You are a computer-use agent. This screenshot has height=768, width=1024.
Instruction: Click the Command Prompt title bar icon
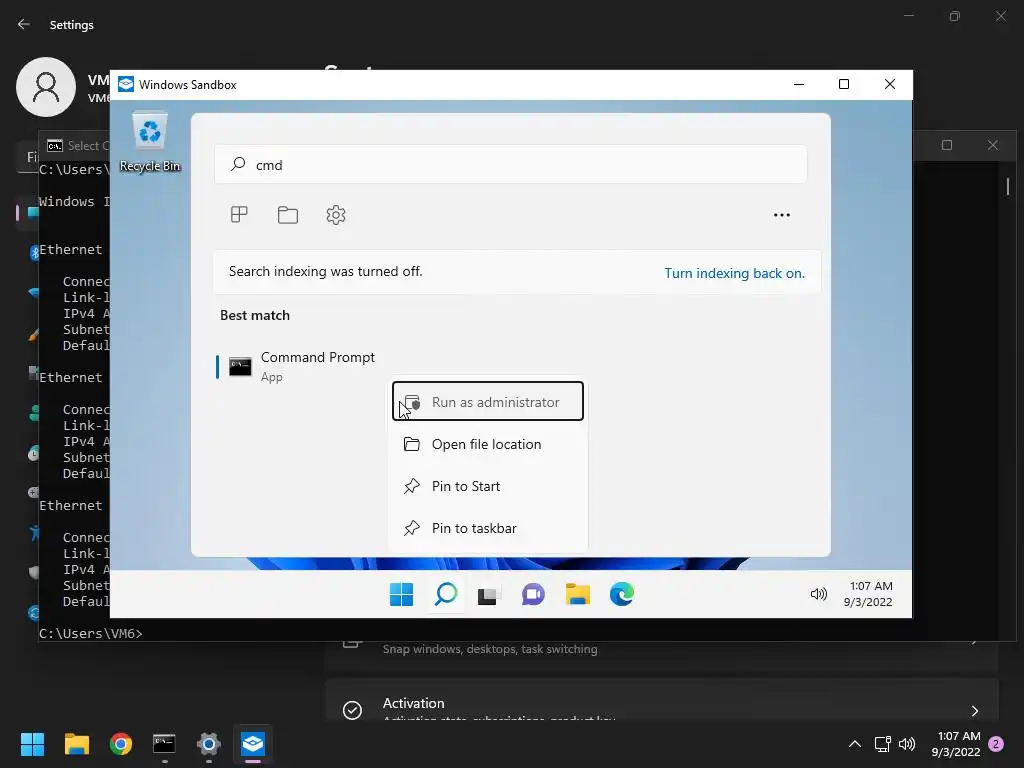55,146
